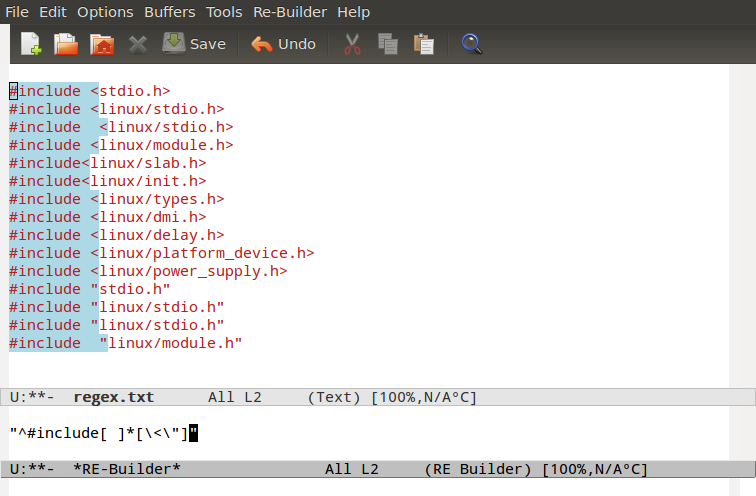Image resolution: width=756 pixels, height=496 pixels.
Task: Click the Copy toolbar icon
Action: (x=388, y=44)
